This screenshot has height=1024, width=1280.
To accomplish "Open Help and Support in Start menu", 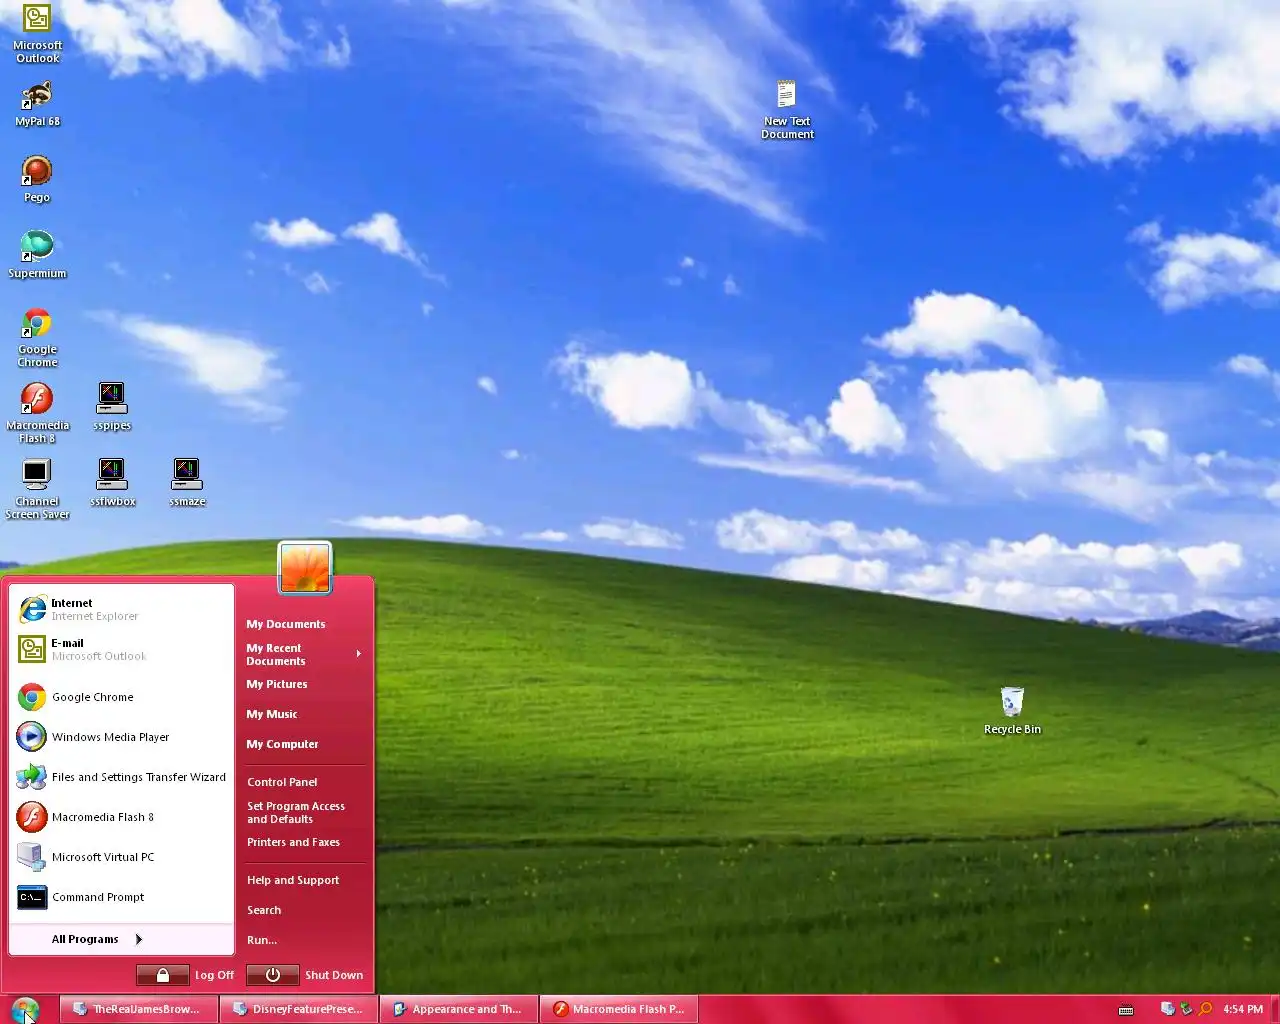I will click(x=304, y=880).
